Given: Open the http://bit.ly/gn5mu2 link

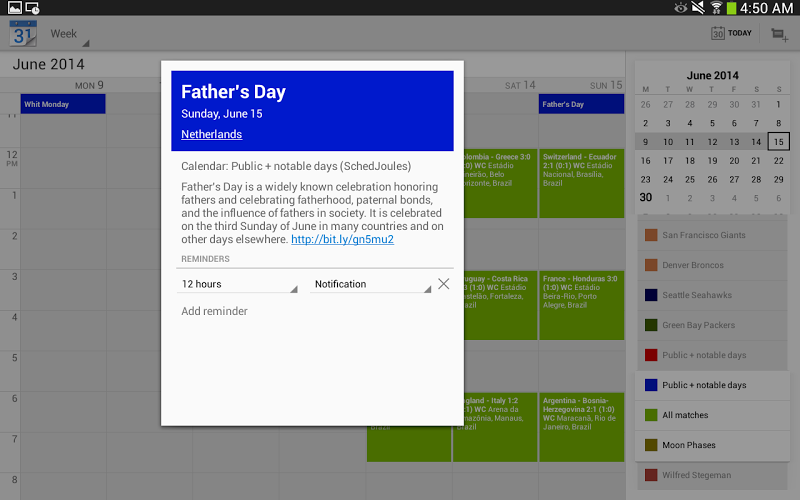Looking at the screenshot, I should 342,239.
